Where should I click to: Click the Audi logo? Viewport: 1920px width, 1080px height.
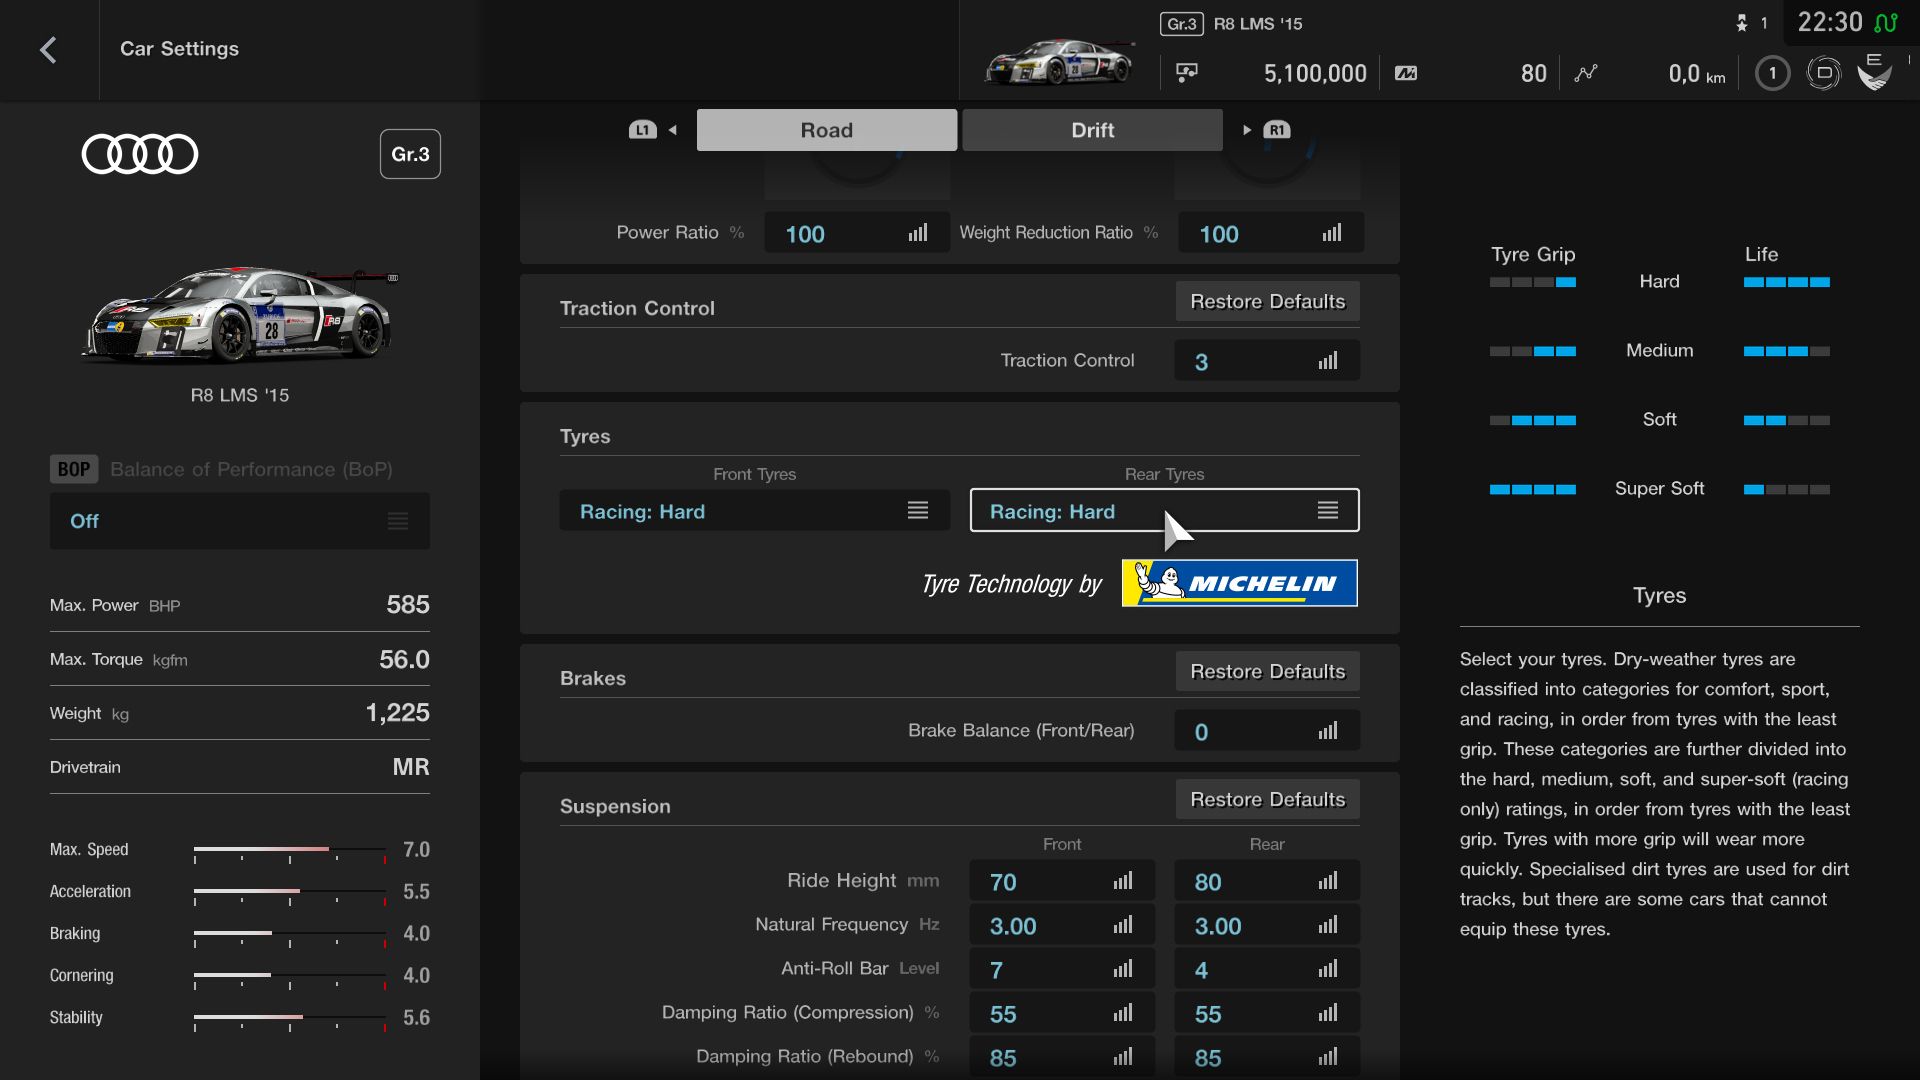pos(140,154)
